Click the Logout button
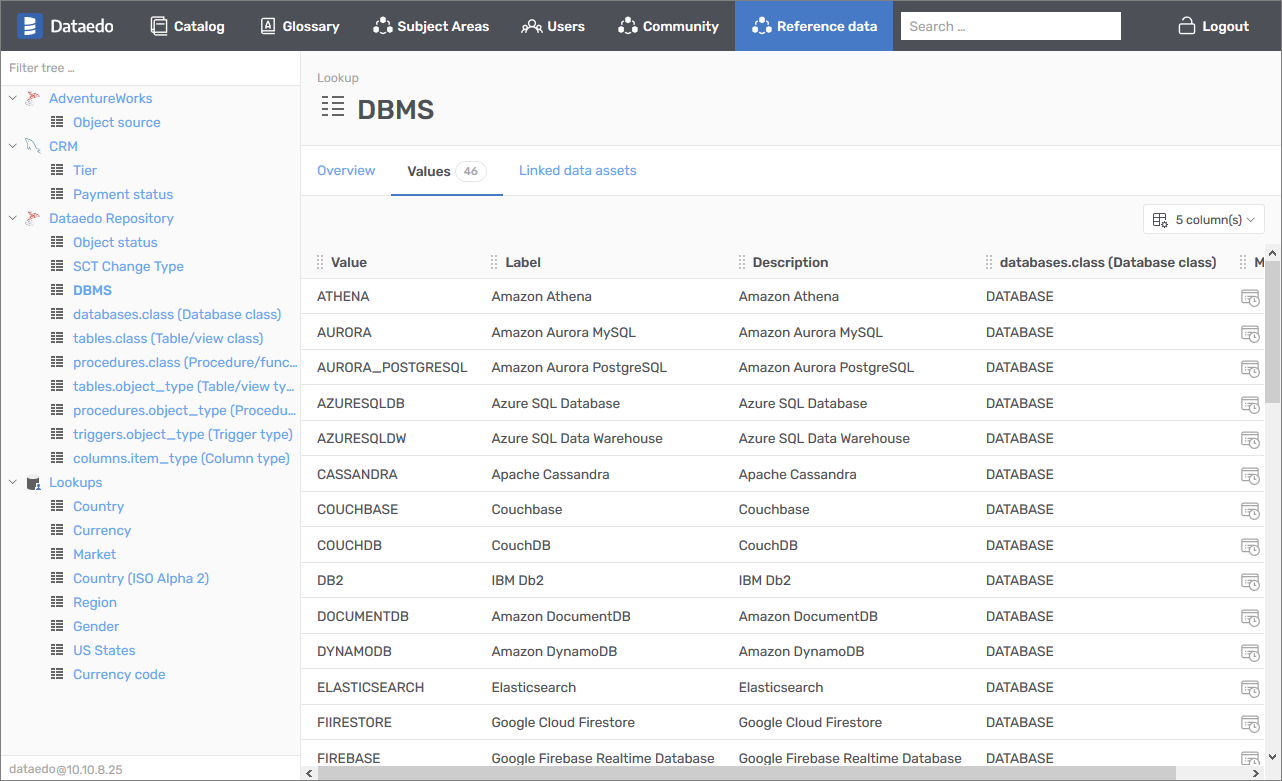 pos(1213,26)
